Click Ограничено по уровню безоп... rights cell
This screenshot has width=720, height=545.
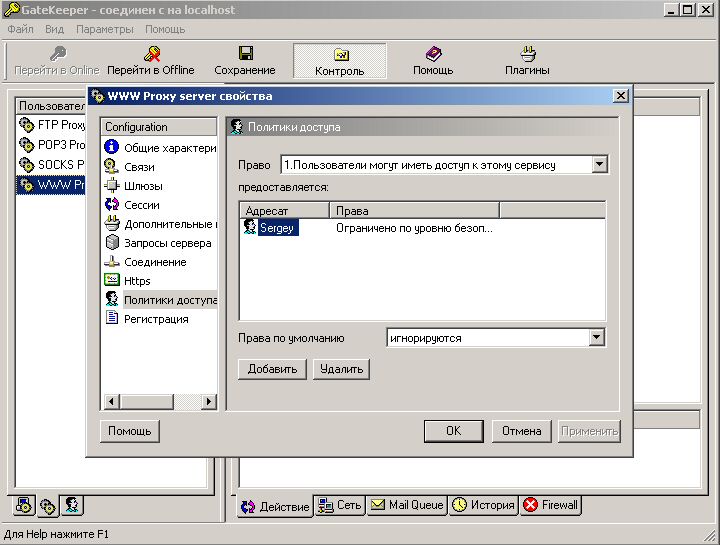point(414,228)
